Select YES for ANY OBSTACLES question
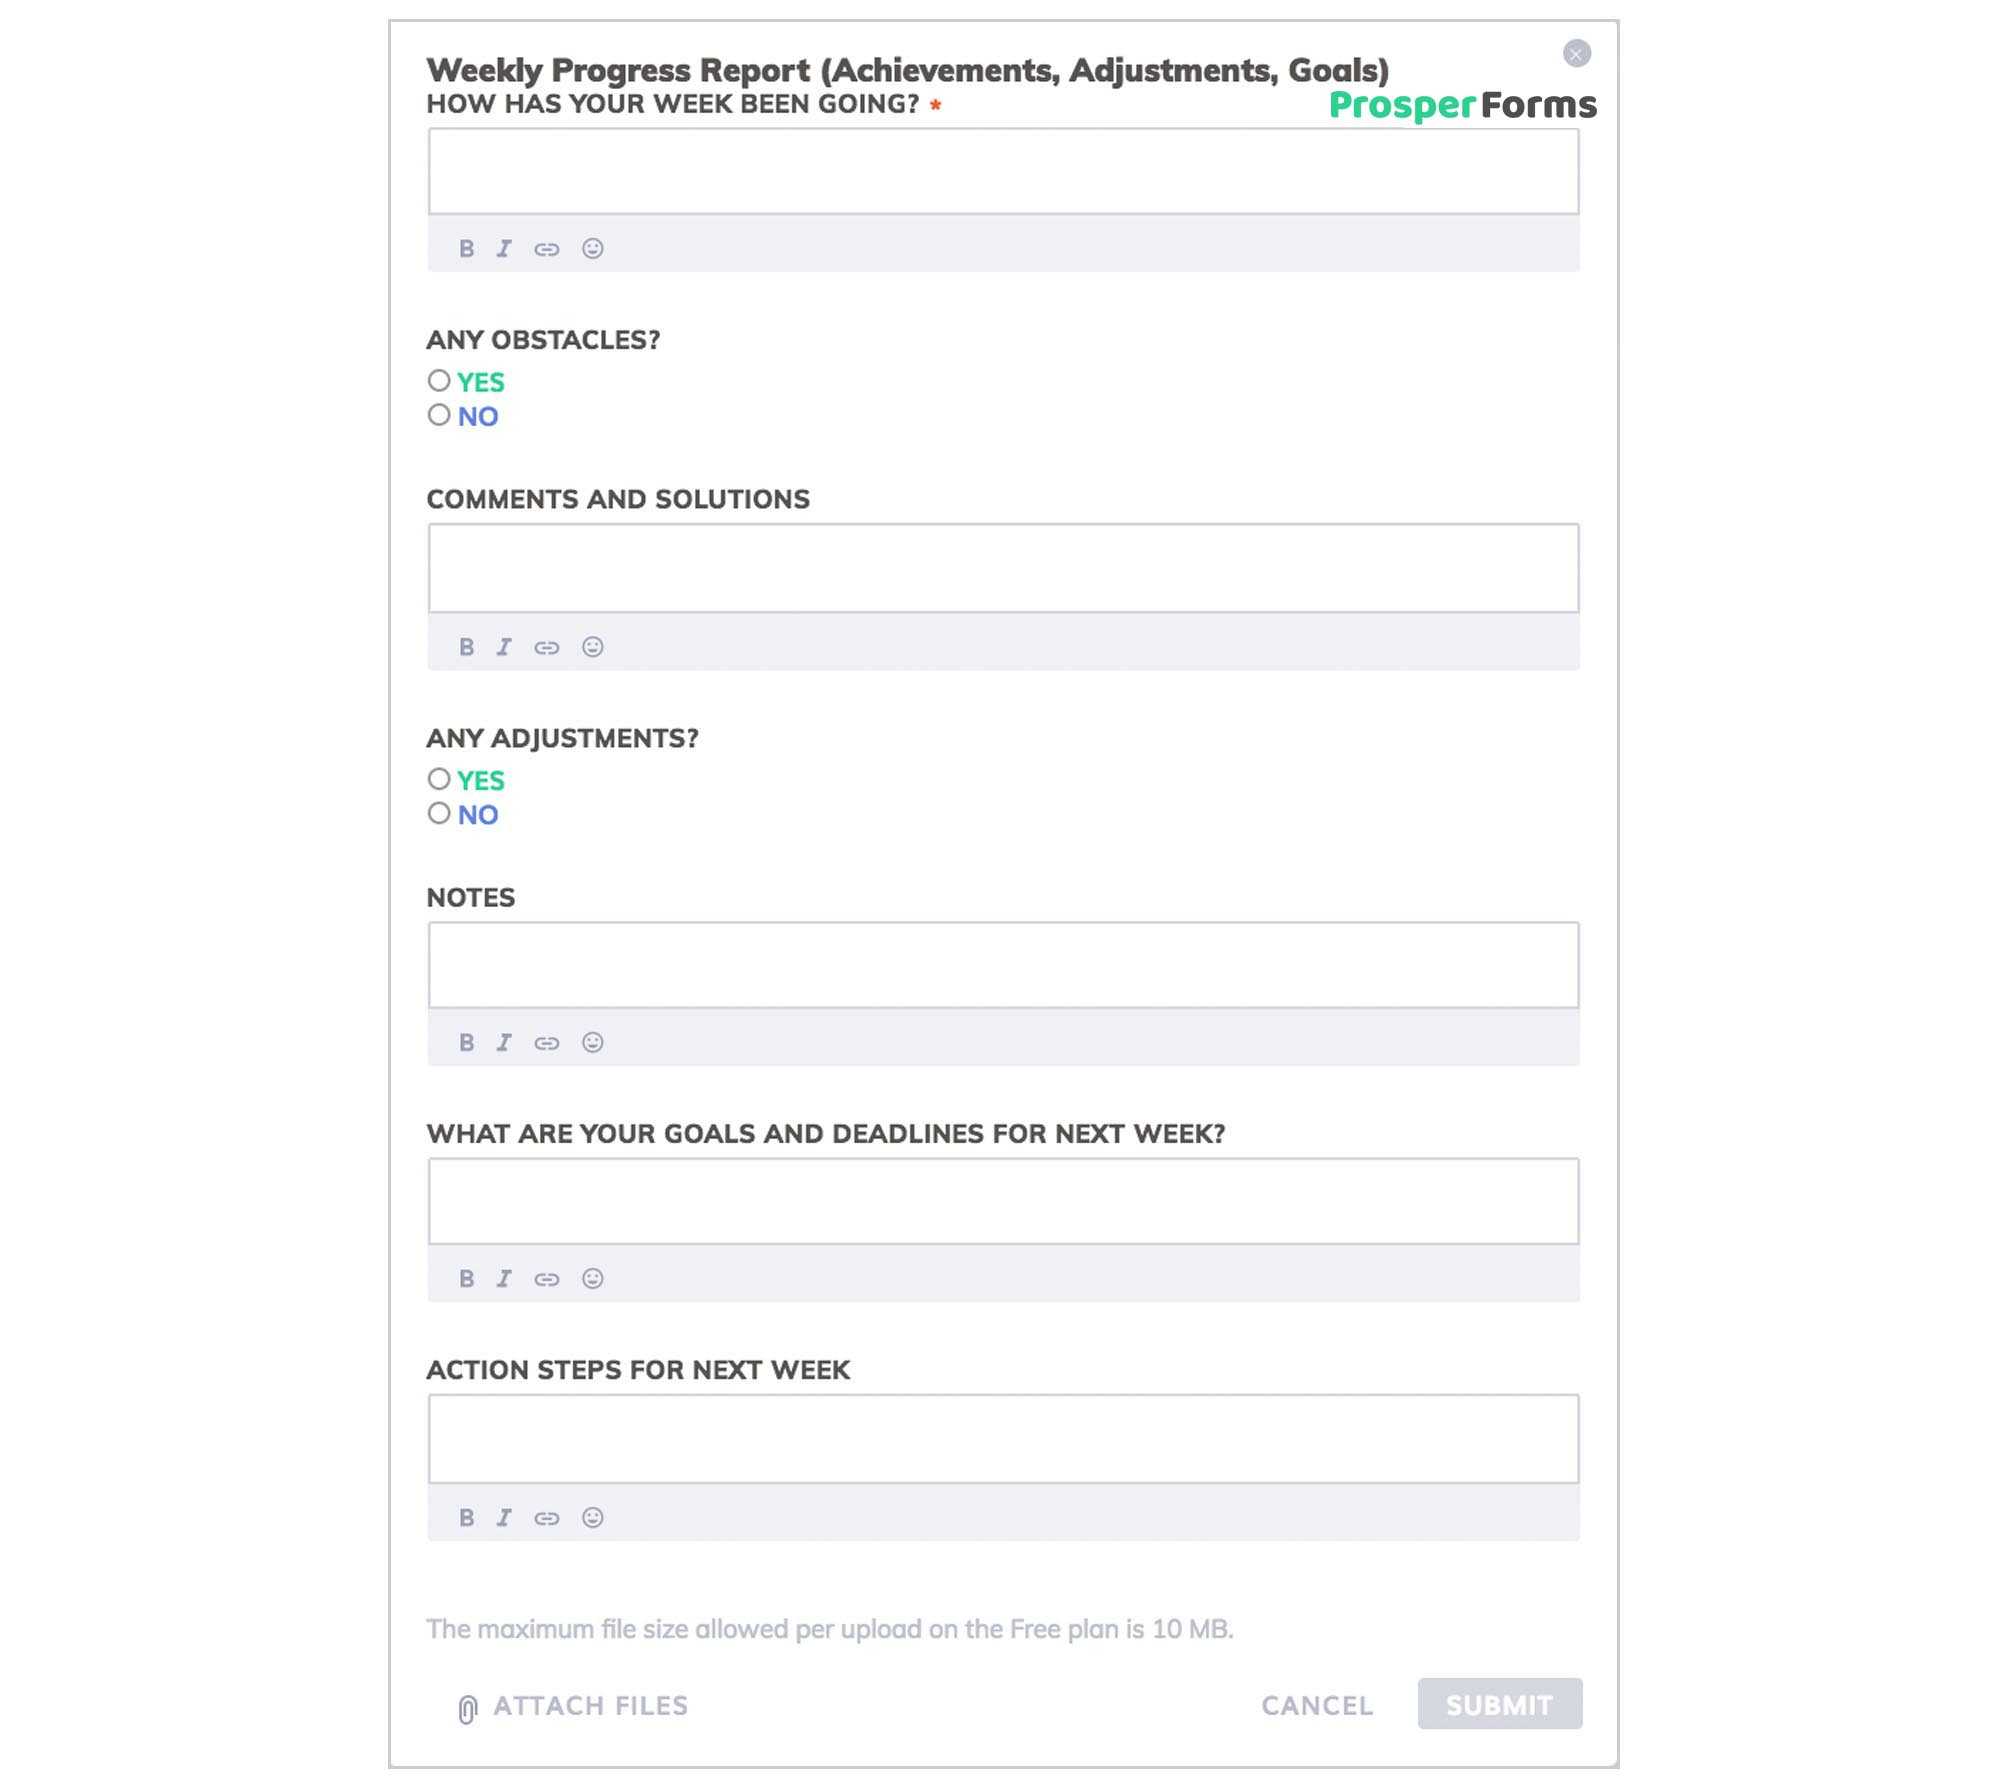The width and height of the screenshot is (2009, 1788). tap(438, 381)
